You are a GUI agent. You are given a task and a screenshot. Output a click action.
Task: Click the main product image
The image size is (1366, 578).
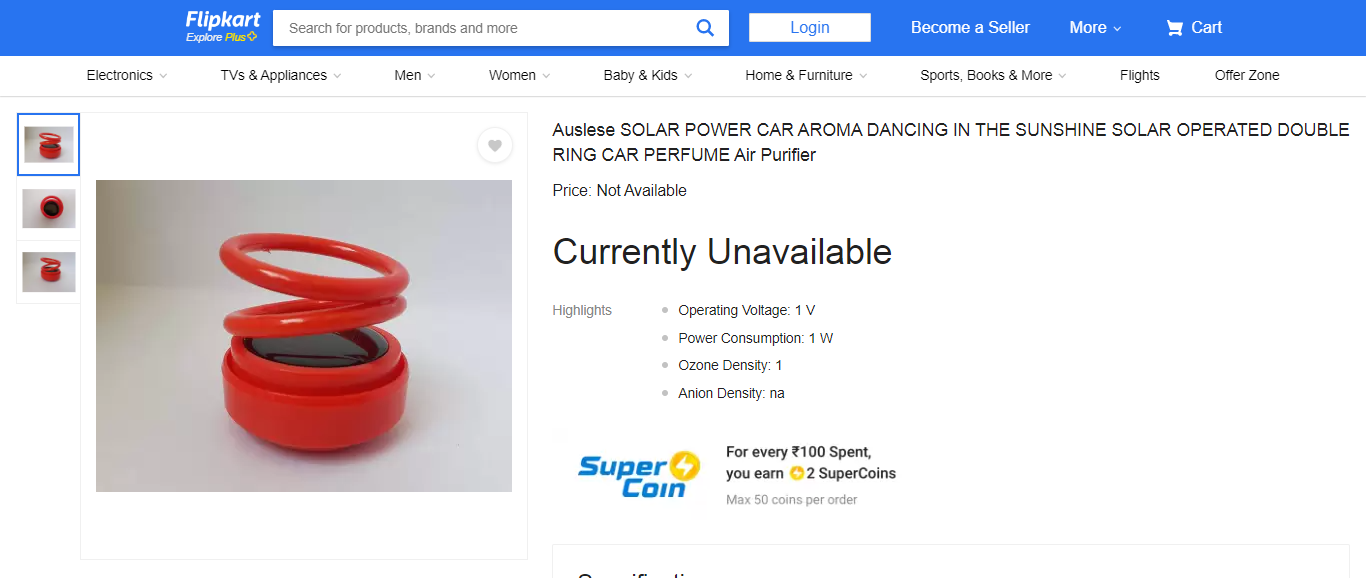point(304,336)
